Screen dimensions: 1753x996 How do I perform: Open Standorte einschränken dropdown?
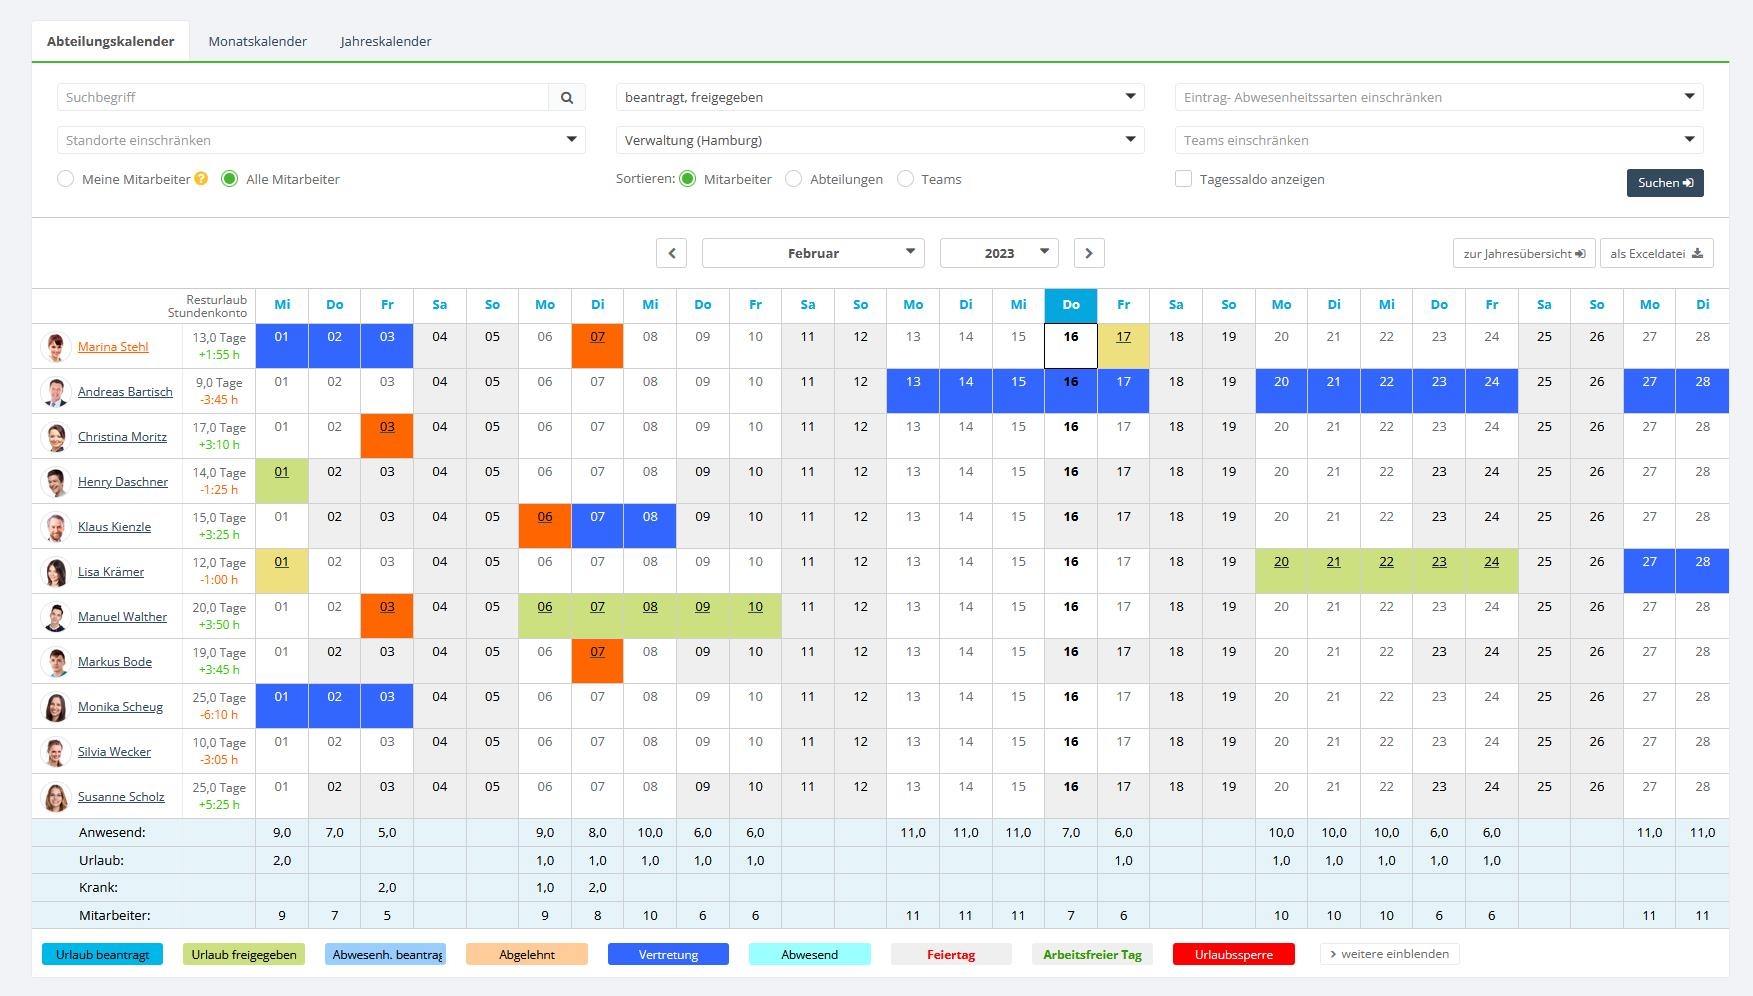click(x=321, y=140)
